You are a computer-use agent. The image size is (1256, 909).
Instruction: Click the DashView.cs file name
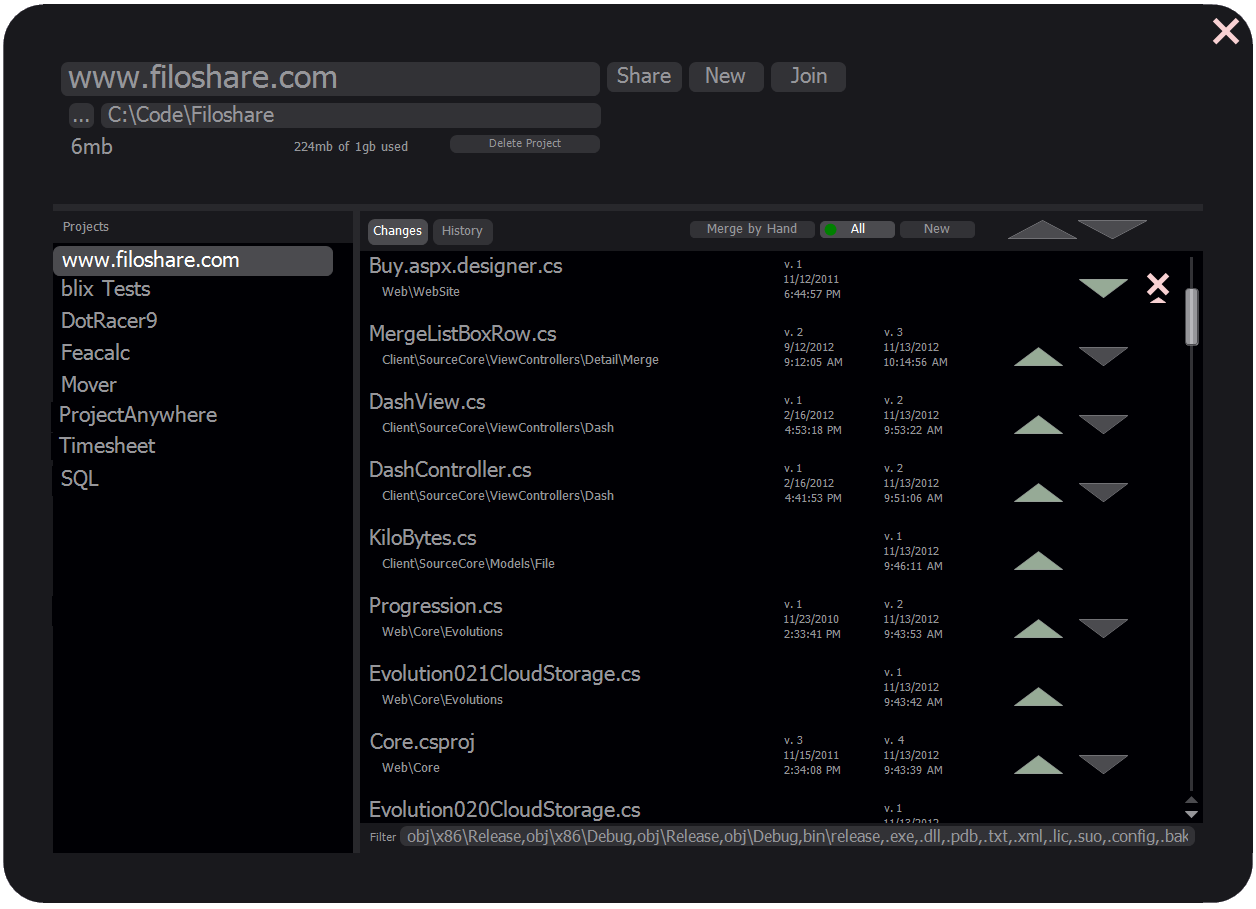427,402
